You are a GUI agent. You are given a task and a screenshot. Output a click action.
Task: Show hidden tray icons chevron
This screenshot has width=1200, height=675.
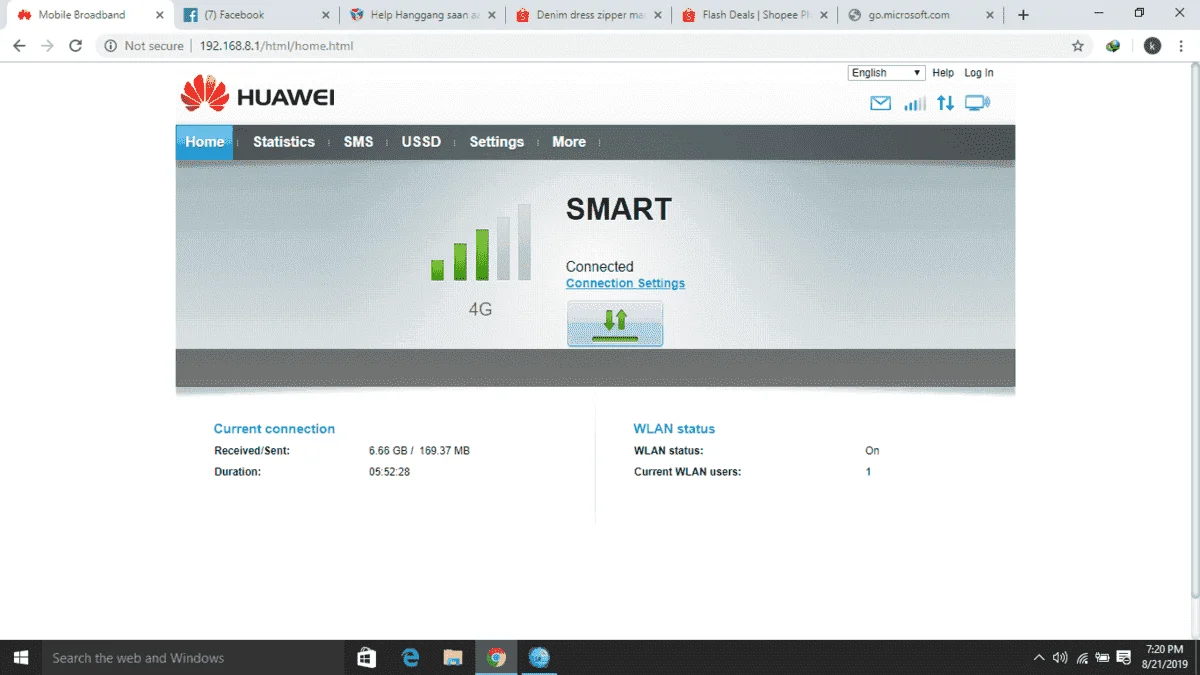point(1039,658)
